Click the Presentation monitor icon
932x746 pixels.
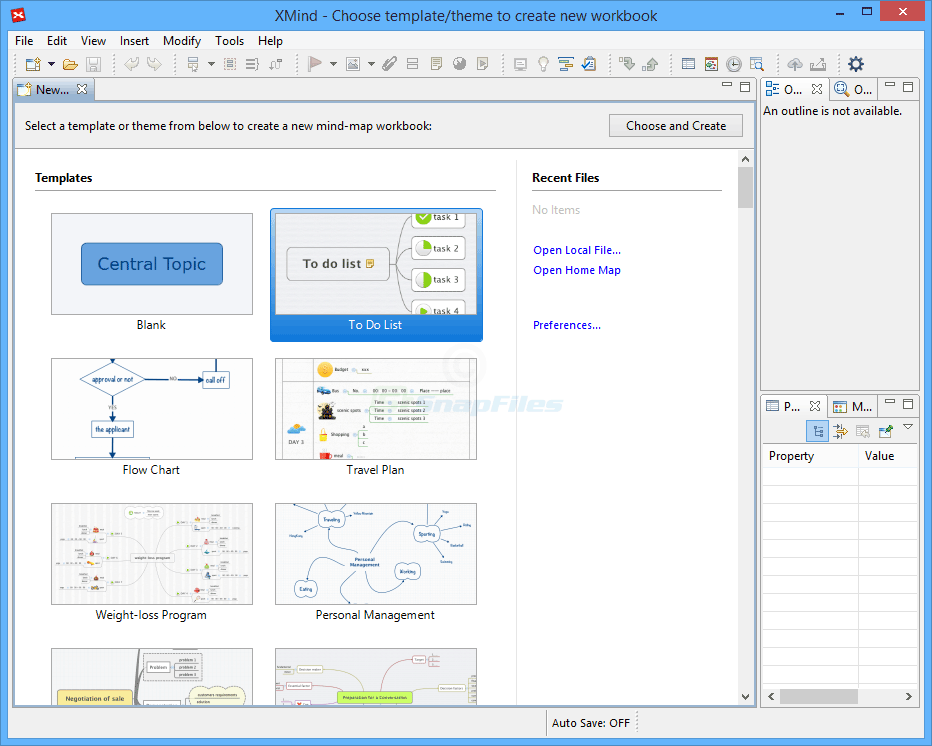[x=520, y=64]
